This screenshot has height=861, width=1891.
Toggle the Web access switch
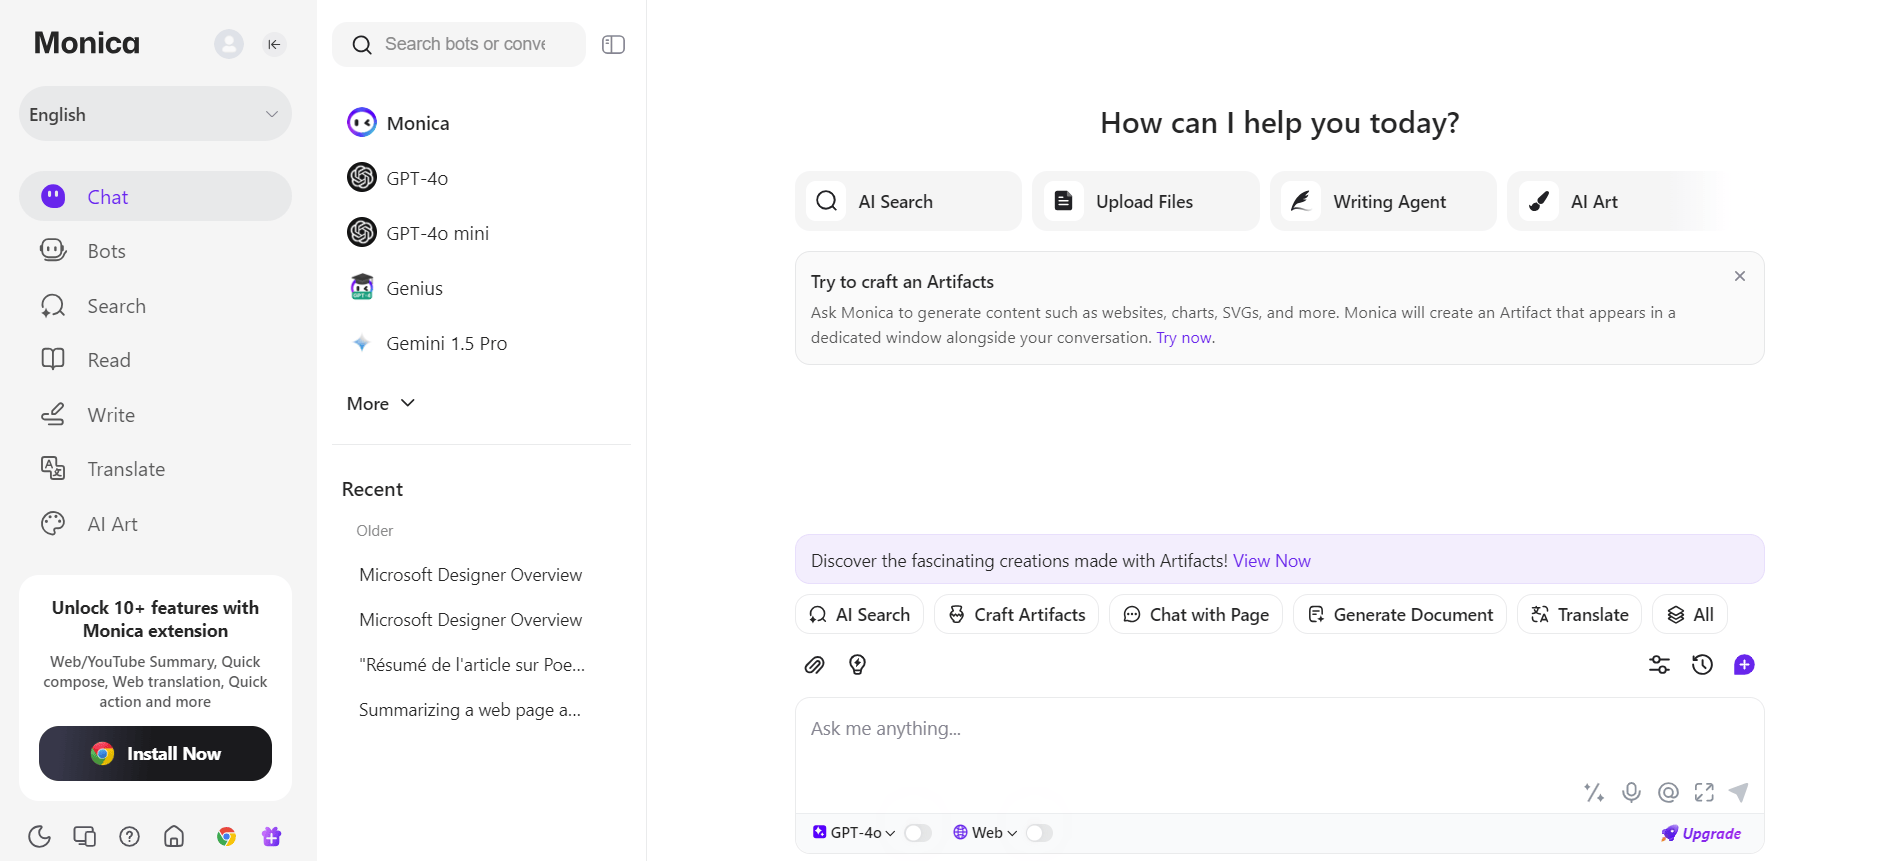click(1039, 833)
